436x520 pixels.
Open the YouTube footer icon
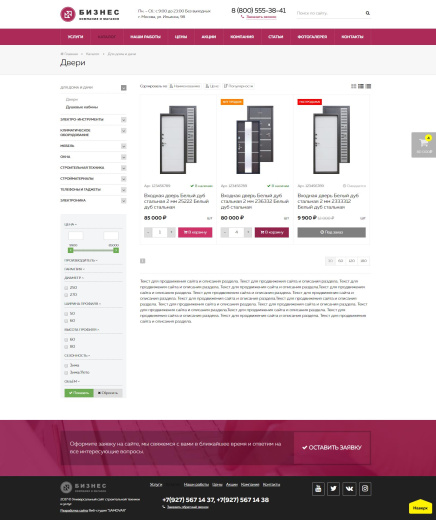click(x=318, y=489)
